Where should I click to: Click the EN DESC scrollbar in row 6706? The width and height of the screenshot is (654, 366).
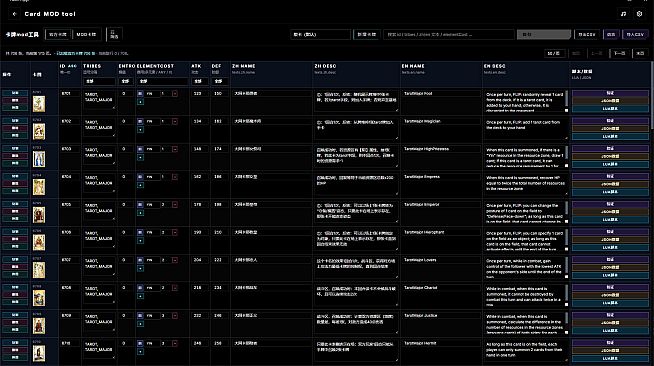pyautogui.click(x=566, y=238)
